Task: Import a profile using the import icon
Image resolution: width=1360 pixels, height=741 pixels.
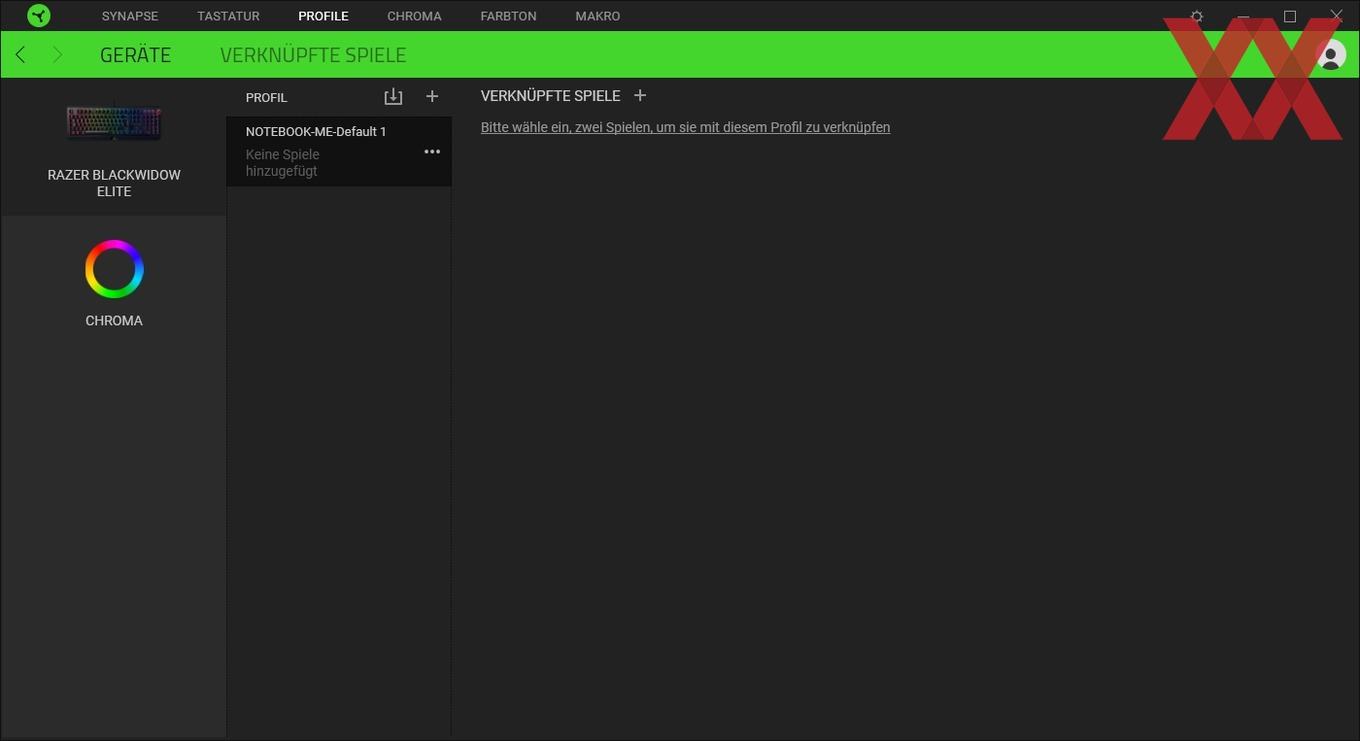Action: (393, 96)
